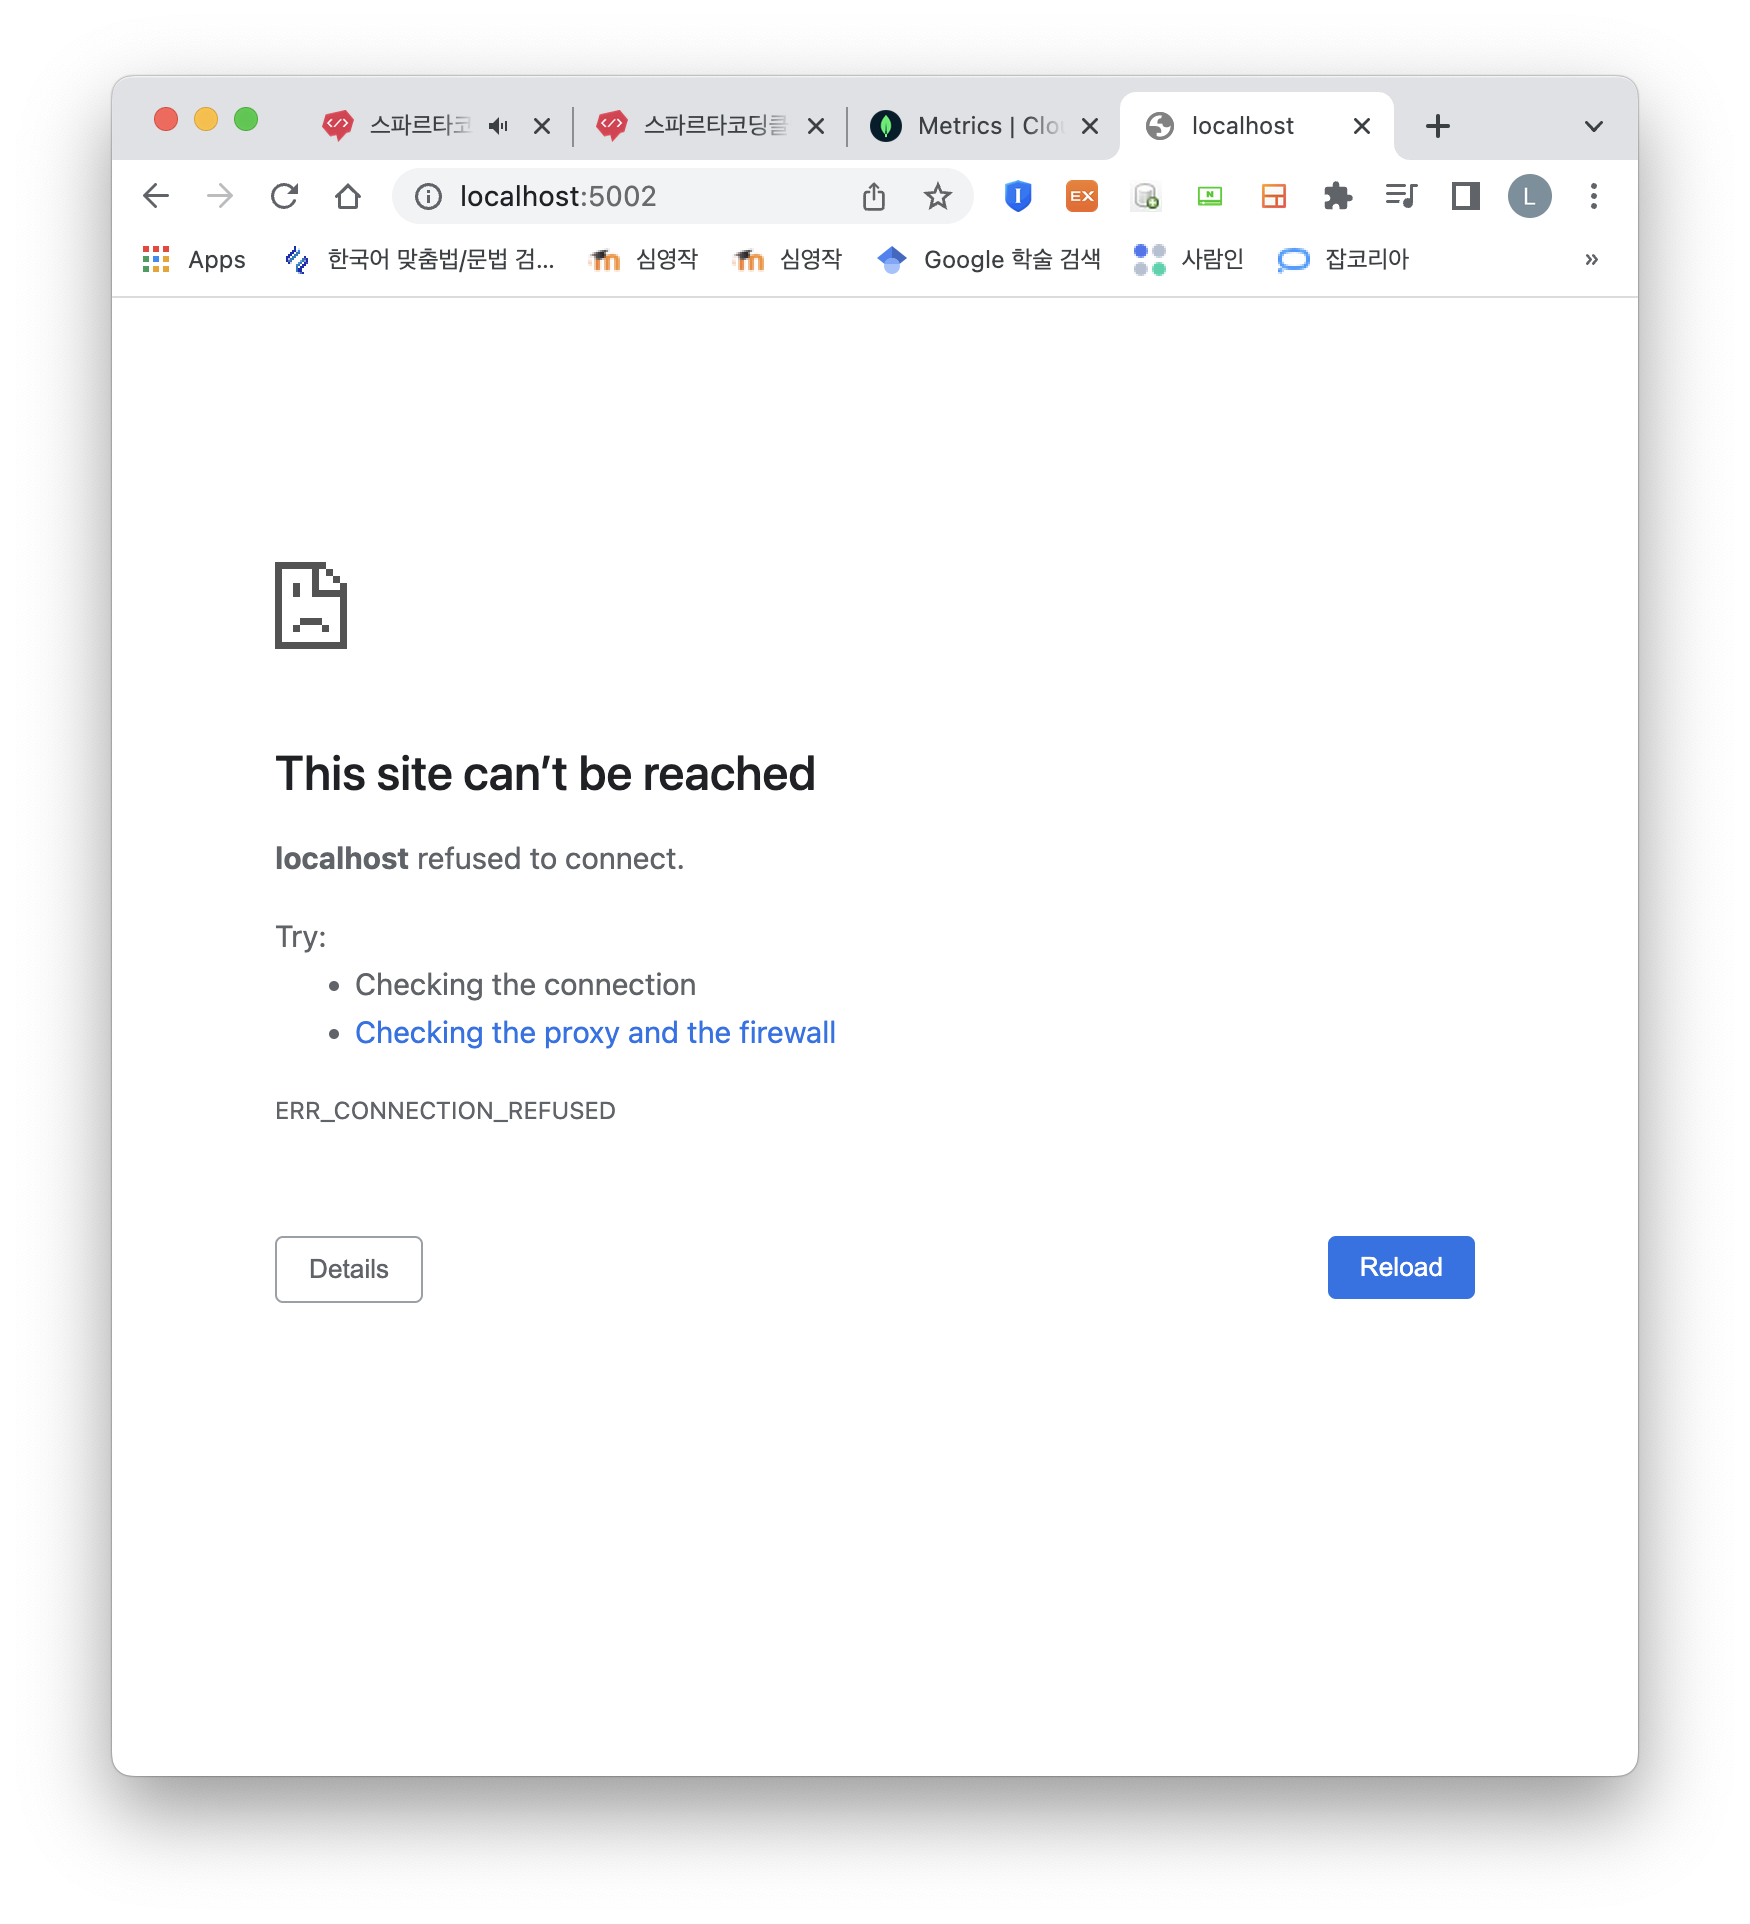1750x1924 pixels.
Task: Switch to the Metrics | Cloud tab
Action: point(983,126)
